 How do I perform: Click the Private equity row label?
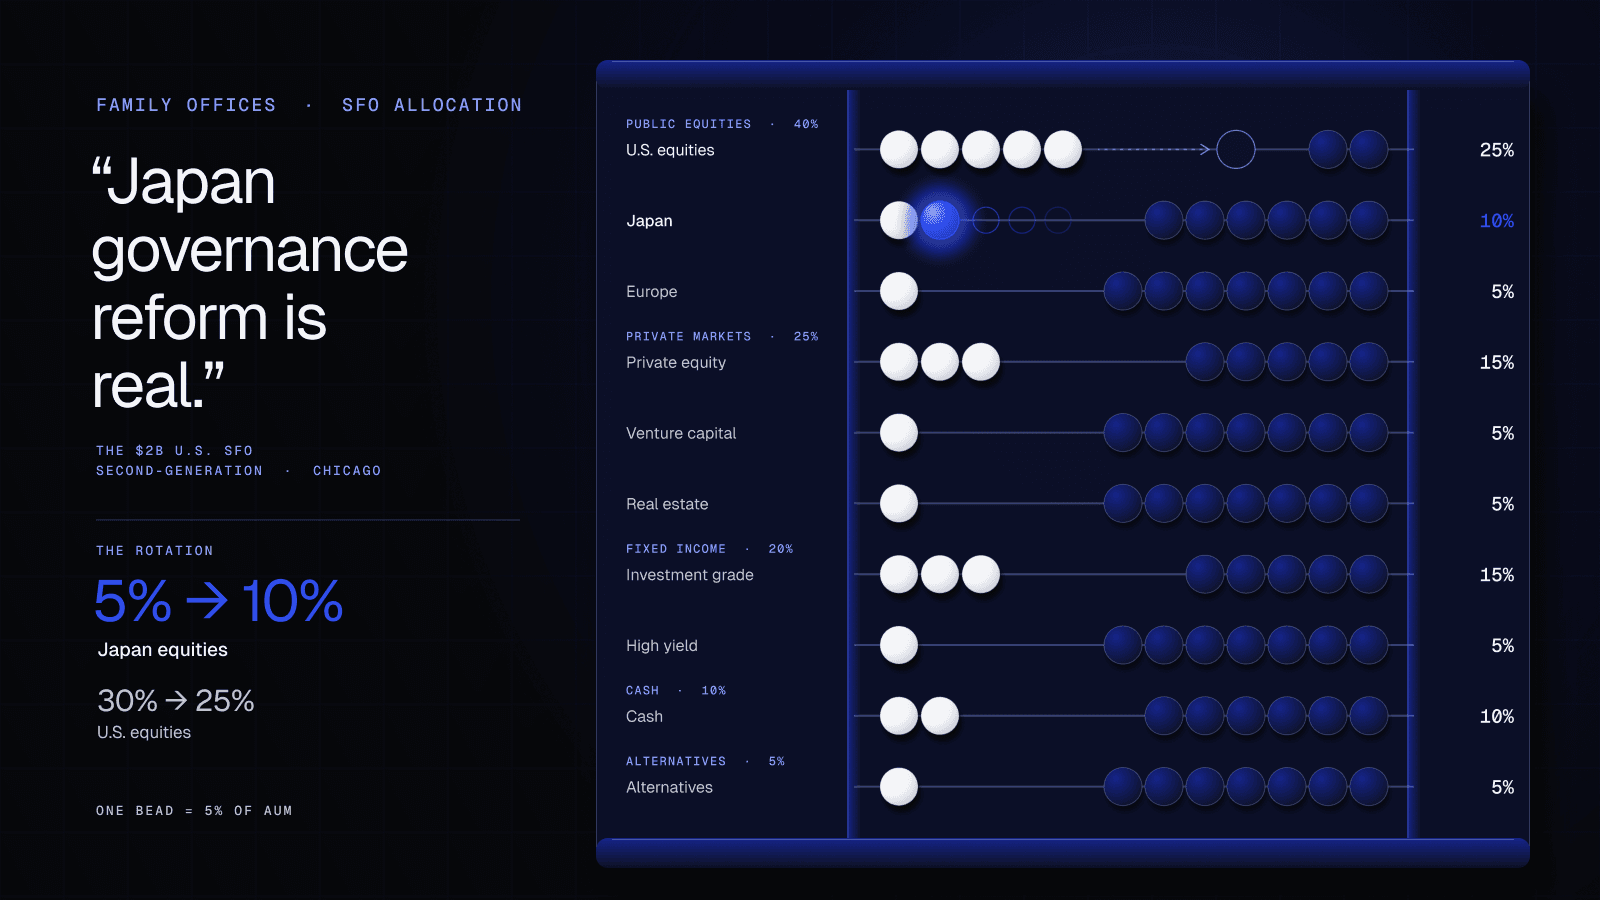(676, 363)
